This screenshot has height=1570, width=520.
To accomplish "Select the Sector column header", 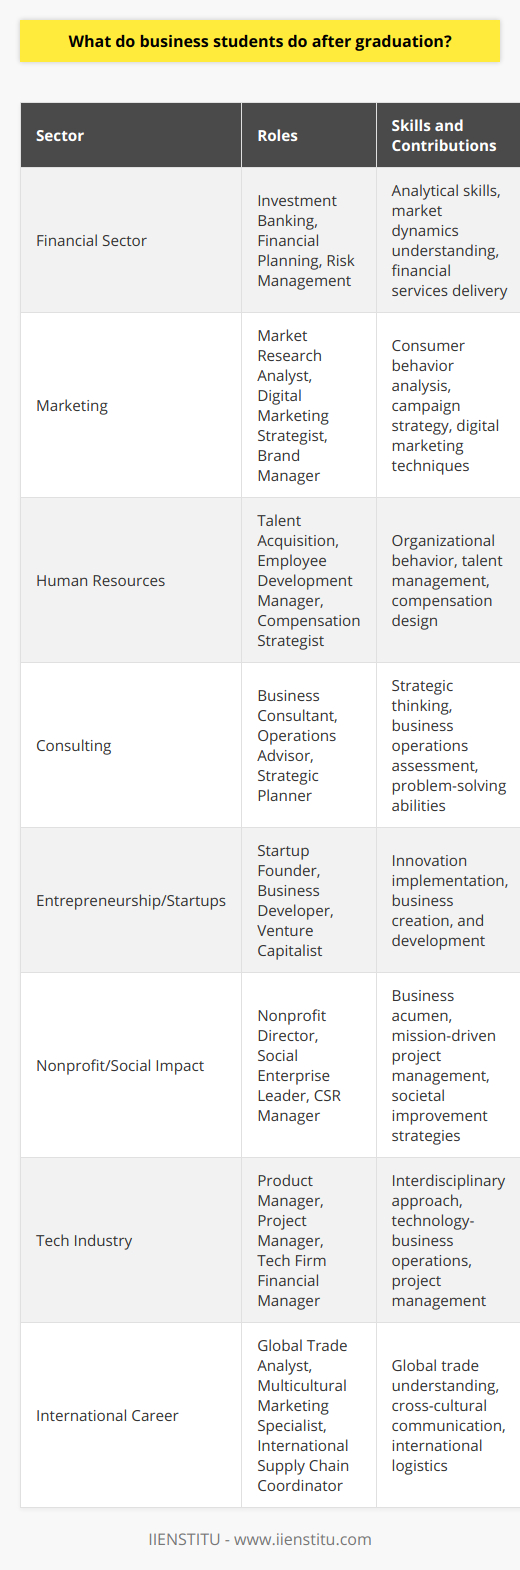I will click(131, 136).
